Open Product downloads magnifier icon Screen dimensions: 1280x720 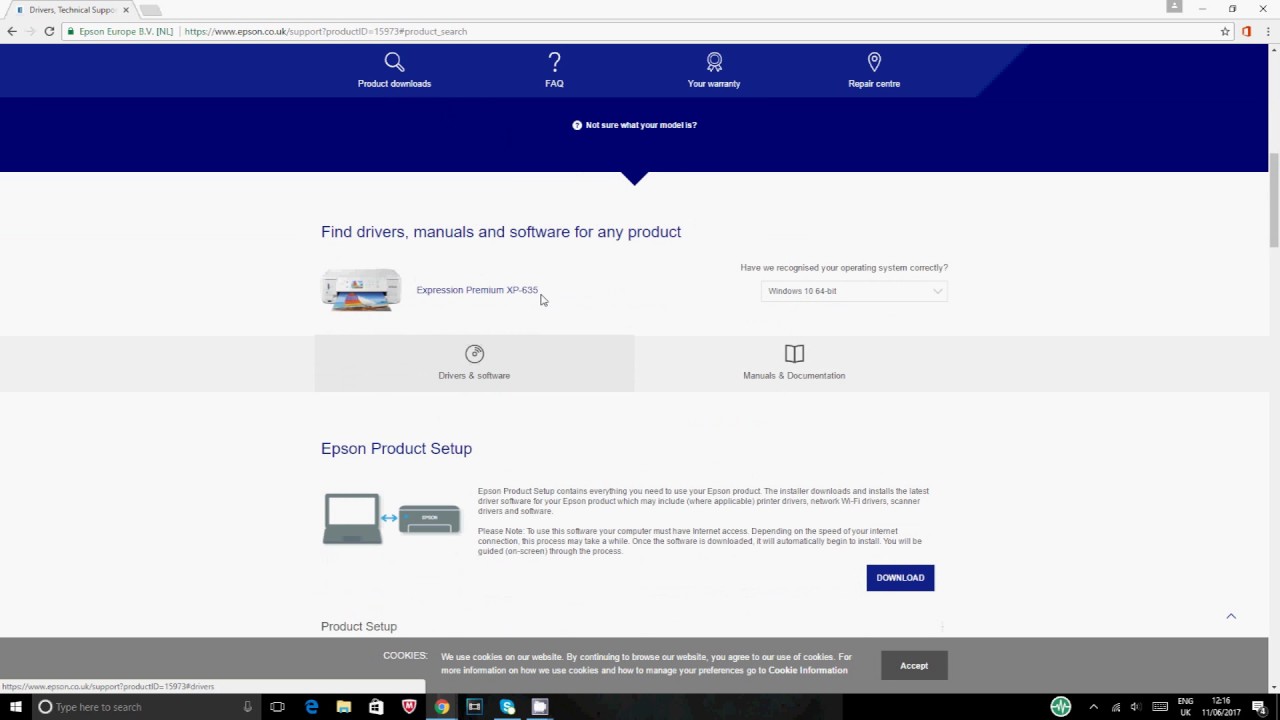(394, 62)
